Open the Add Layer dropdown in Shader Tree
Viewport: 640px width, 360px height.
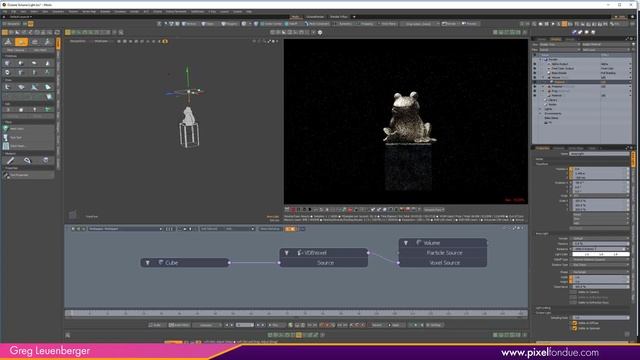click(606, 50)
